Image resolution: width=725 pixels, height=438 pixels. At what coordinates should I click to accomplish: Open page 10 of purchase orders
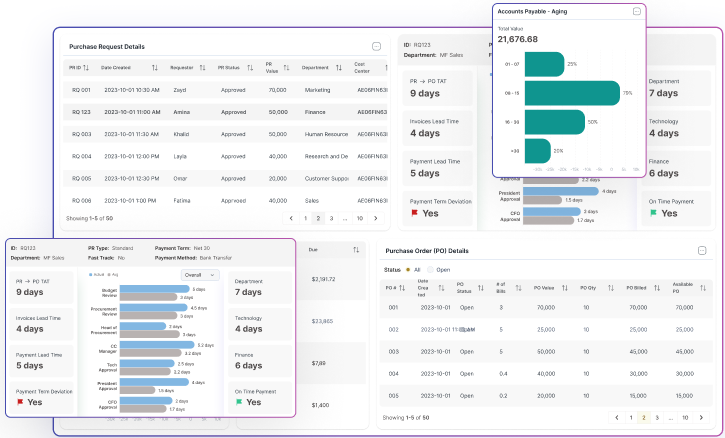pyautogui.click(x=685, y=417)
